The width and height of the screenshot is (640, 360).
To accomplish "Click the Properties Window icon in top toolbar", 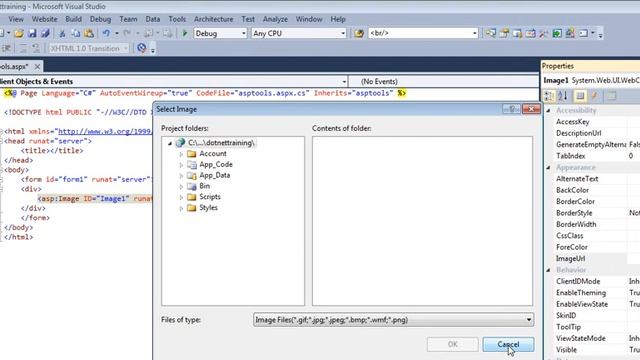I will pyautogui.click(x=504, y=33).
